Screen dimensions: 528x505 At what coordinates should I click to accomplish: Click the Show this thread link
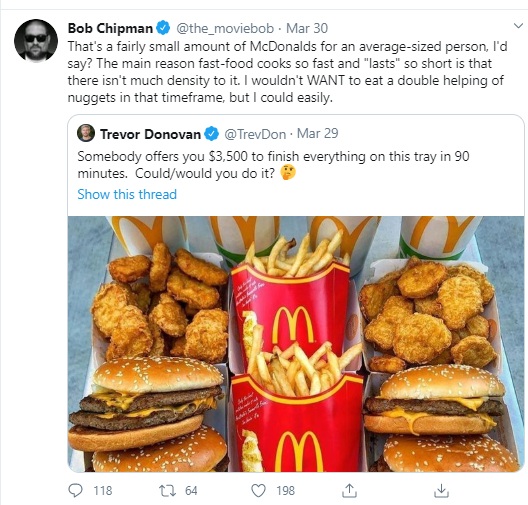click(x=127, y=194)
